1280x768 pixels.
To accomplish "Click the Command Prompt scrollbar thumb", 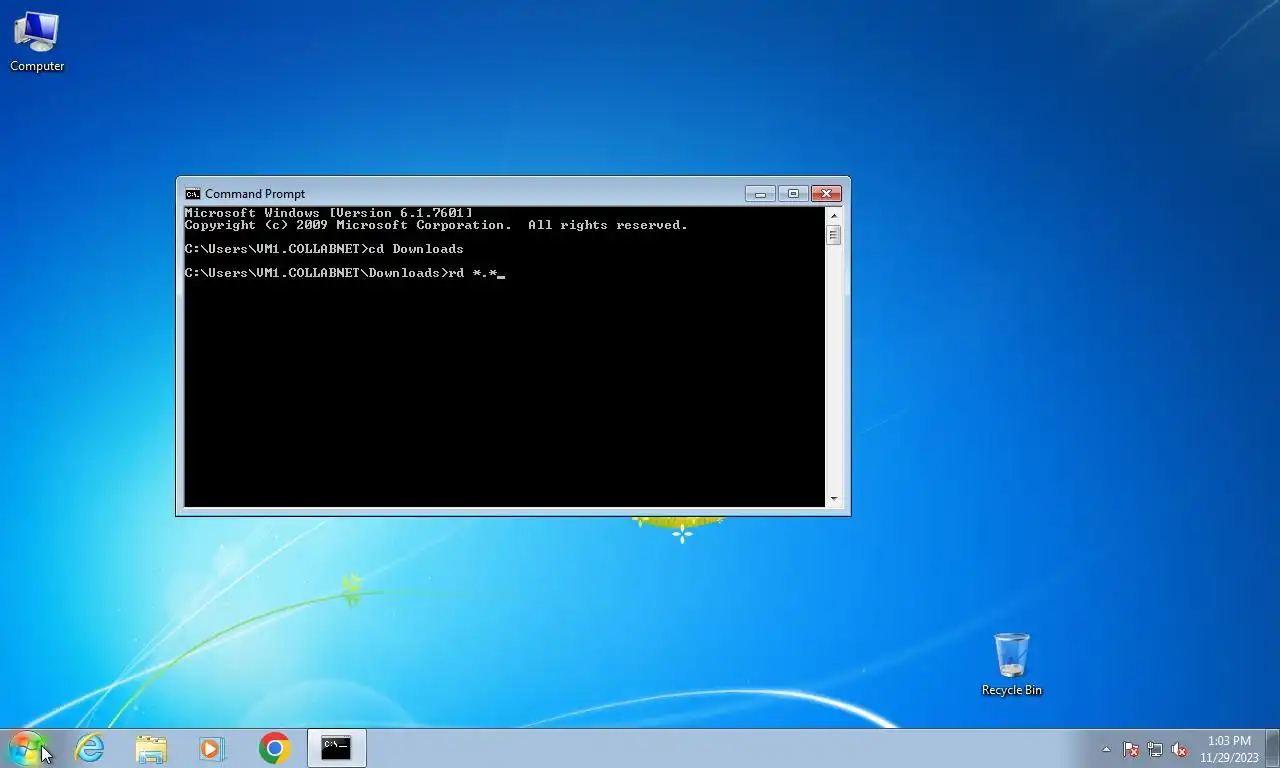I will 834,235.
